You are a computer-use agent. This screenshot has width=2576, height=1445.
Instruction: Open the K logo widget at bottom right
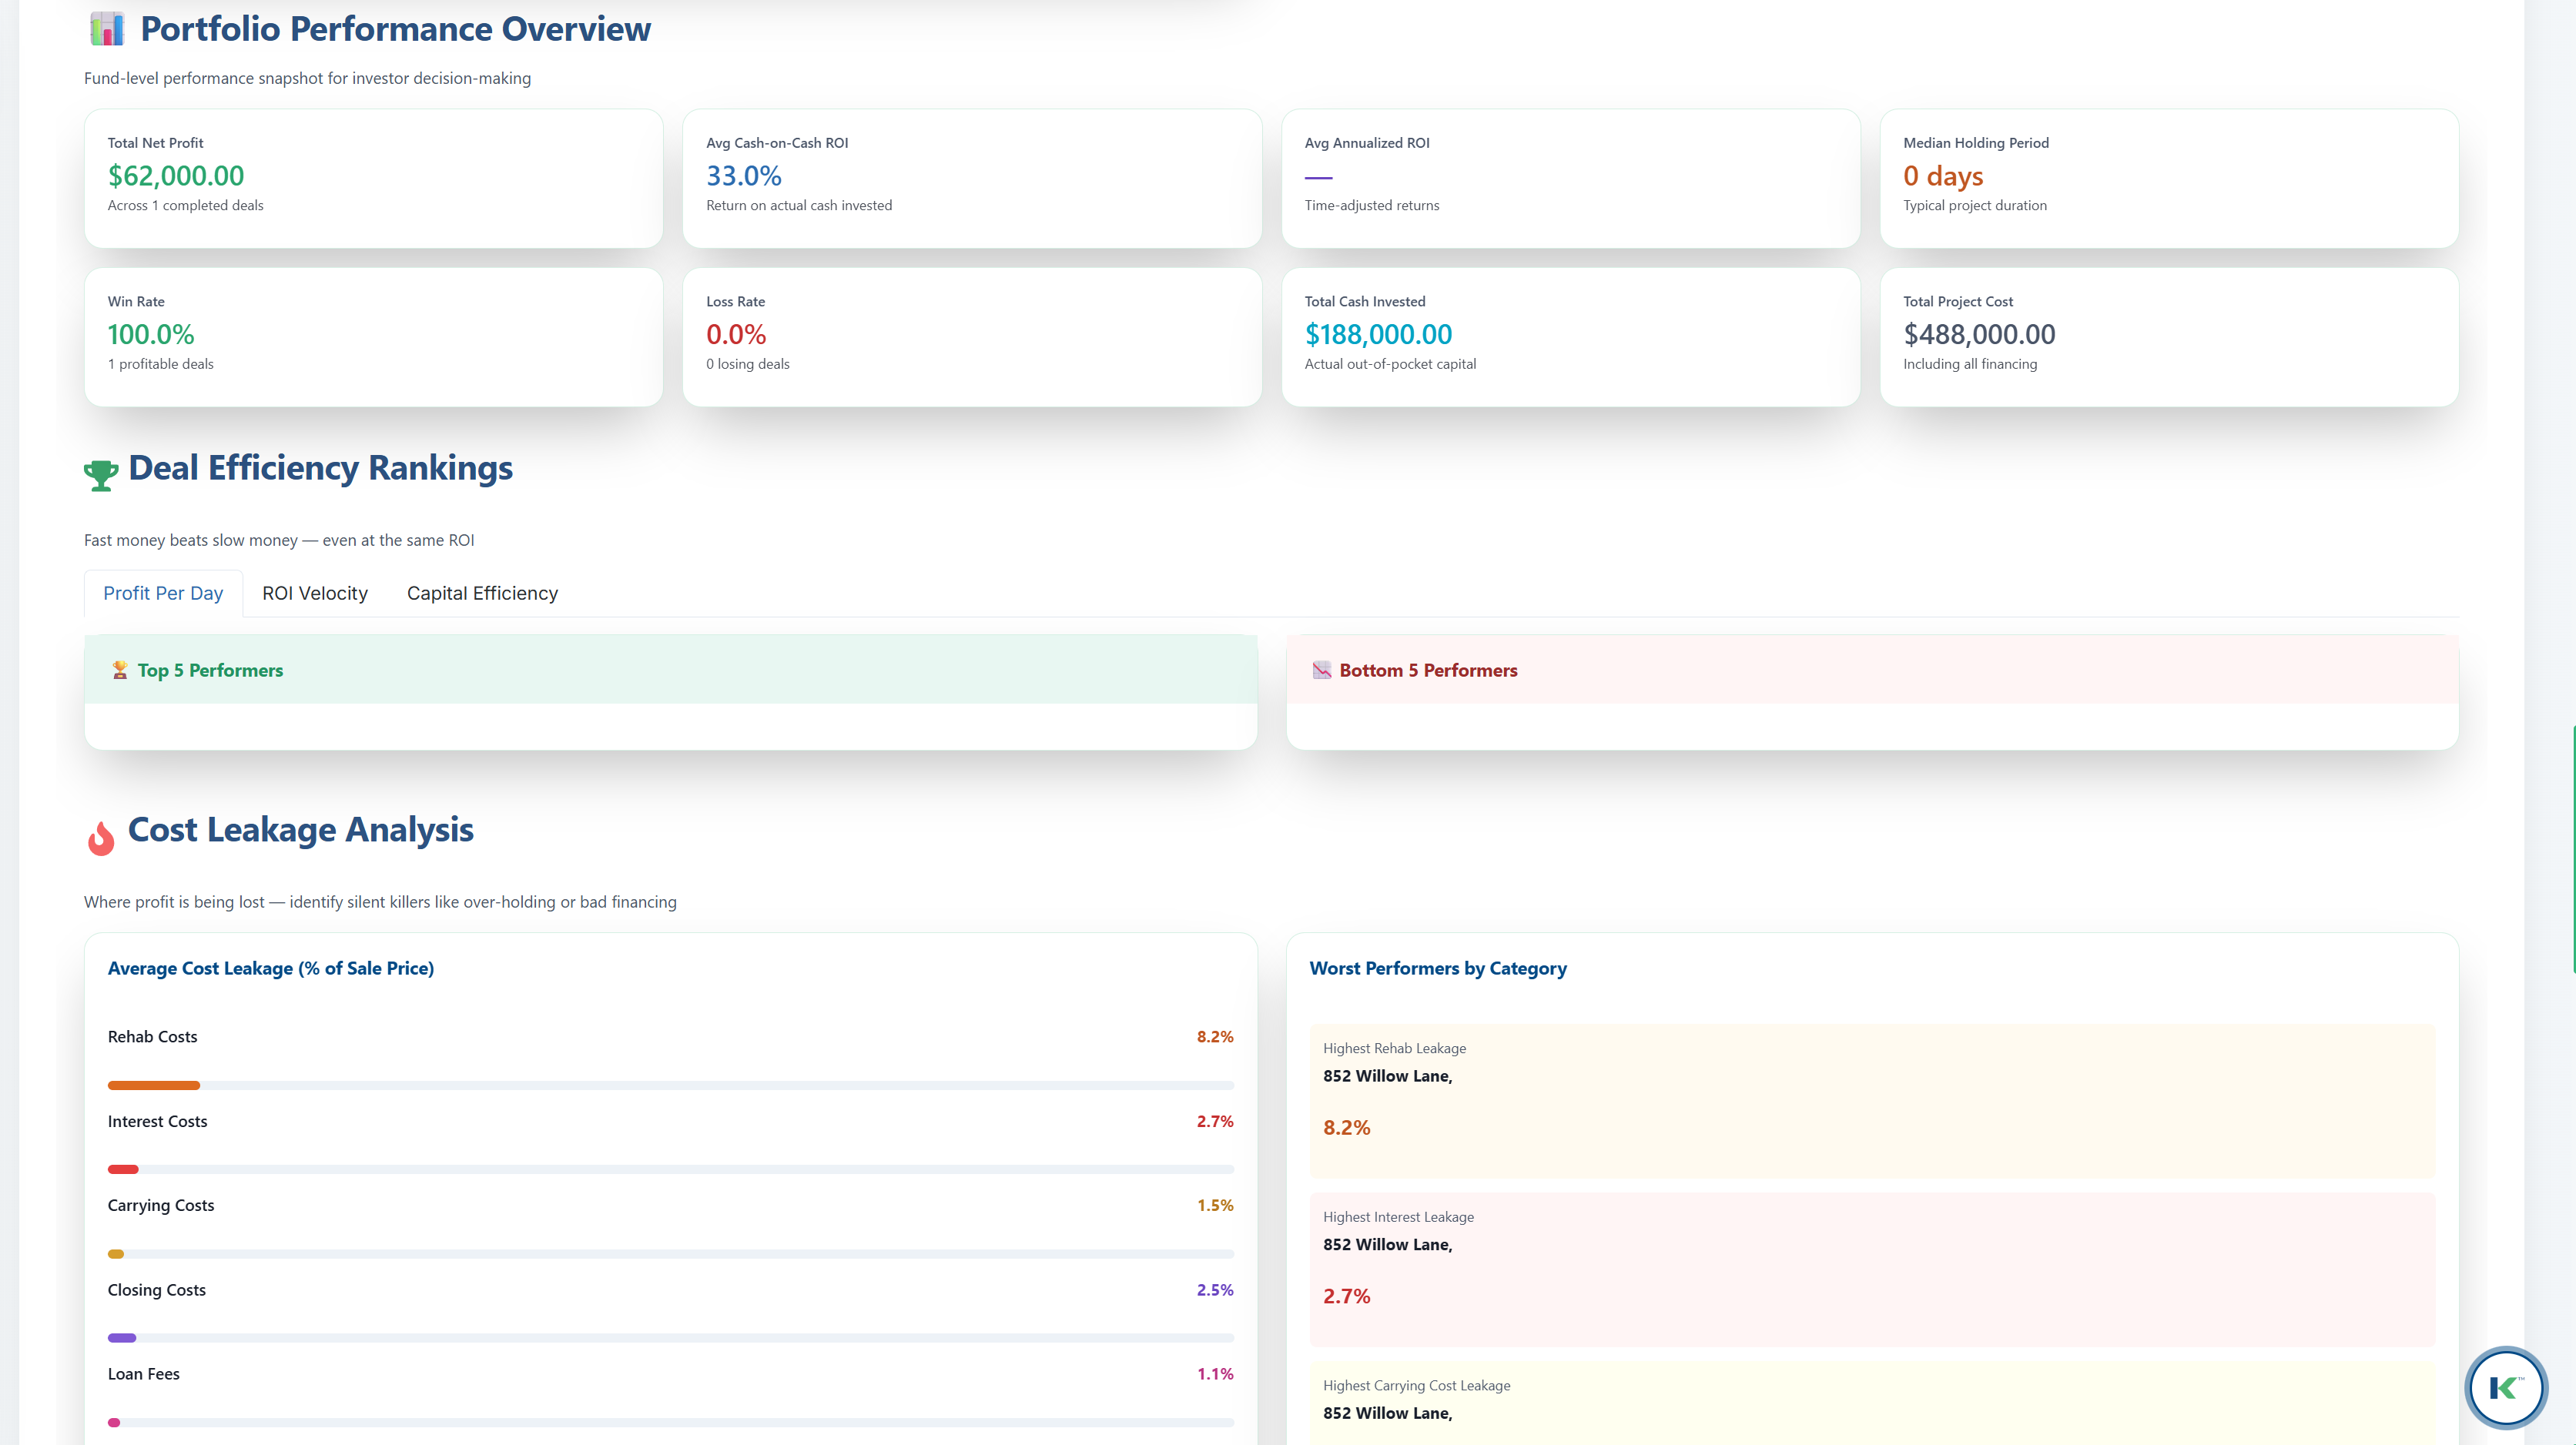coord(2505,1388)
